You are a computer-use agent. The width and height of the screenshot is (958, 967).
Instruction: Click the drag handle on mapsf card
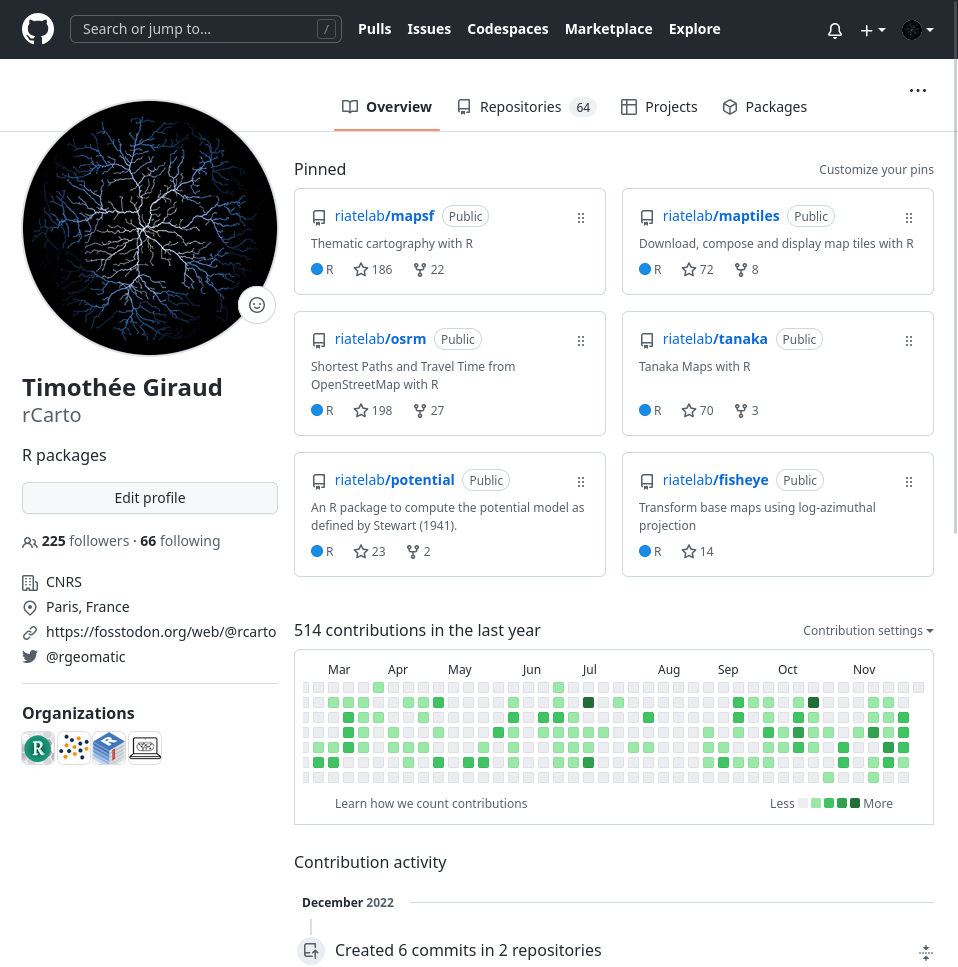(x=581, y=217)
